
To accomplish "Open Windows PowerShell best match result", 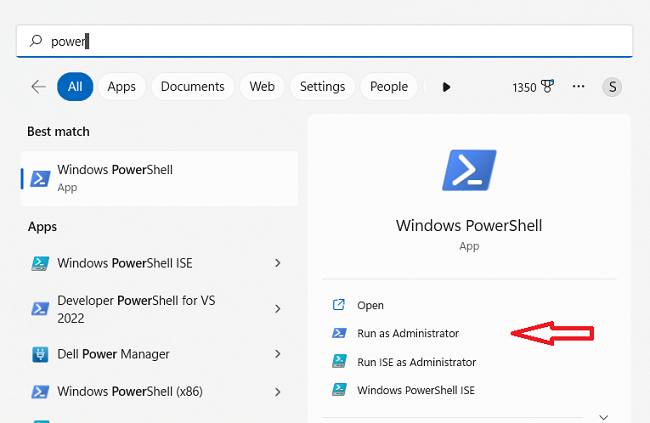I will [x=160, y=178].
